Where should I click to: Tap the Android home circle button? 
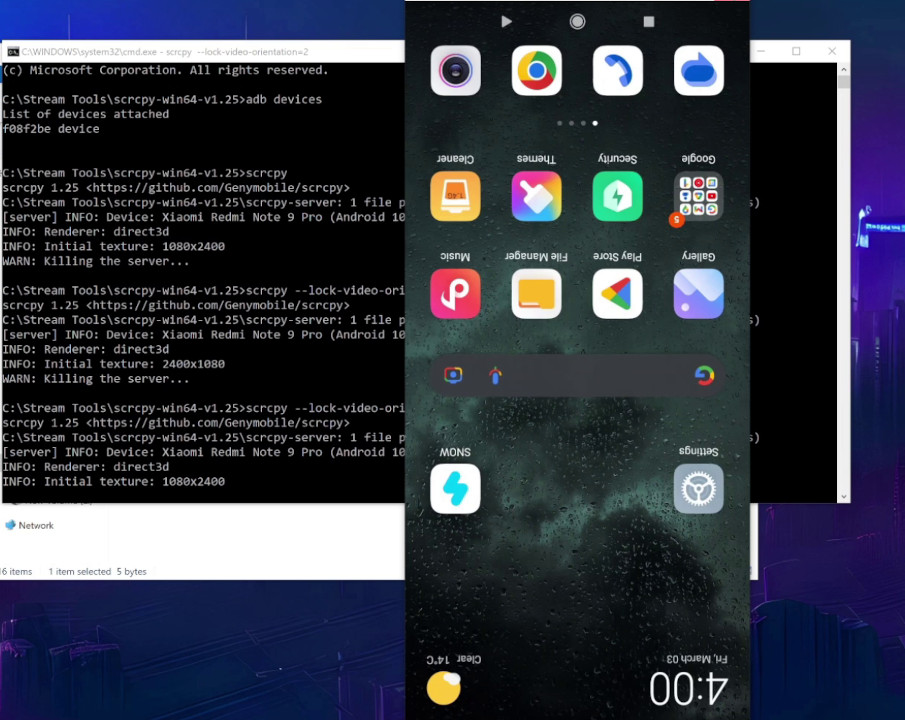point(577,22)
